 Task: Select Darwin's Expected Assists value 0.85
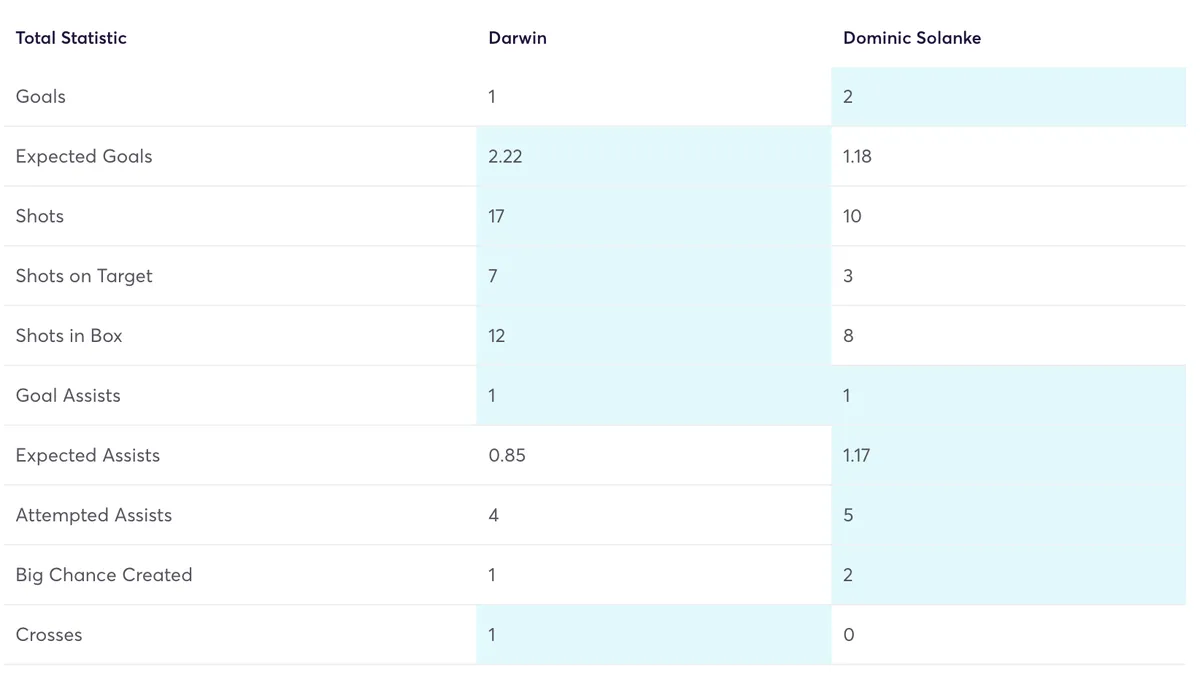[x=507, y=456]
